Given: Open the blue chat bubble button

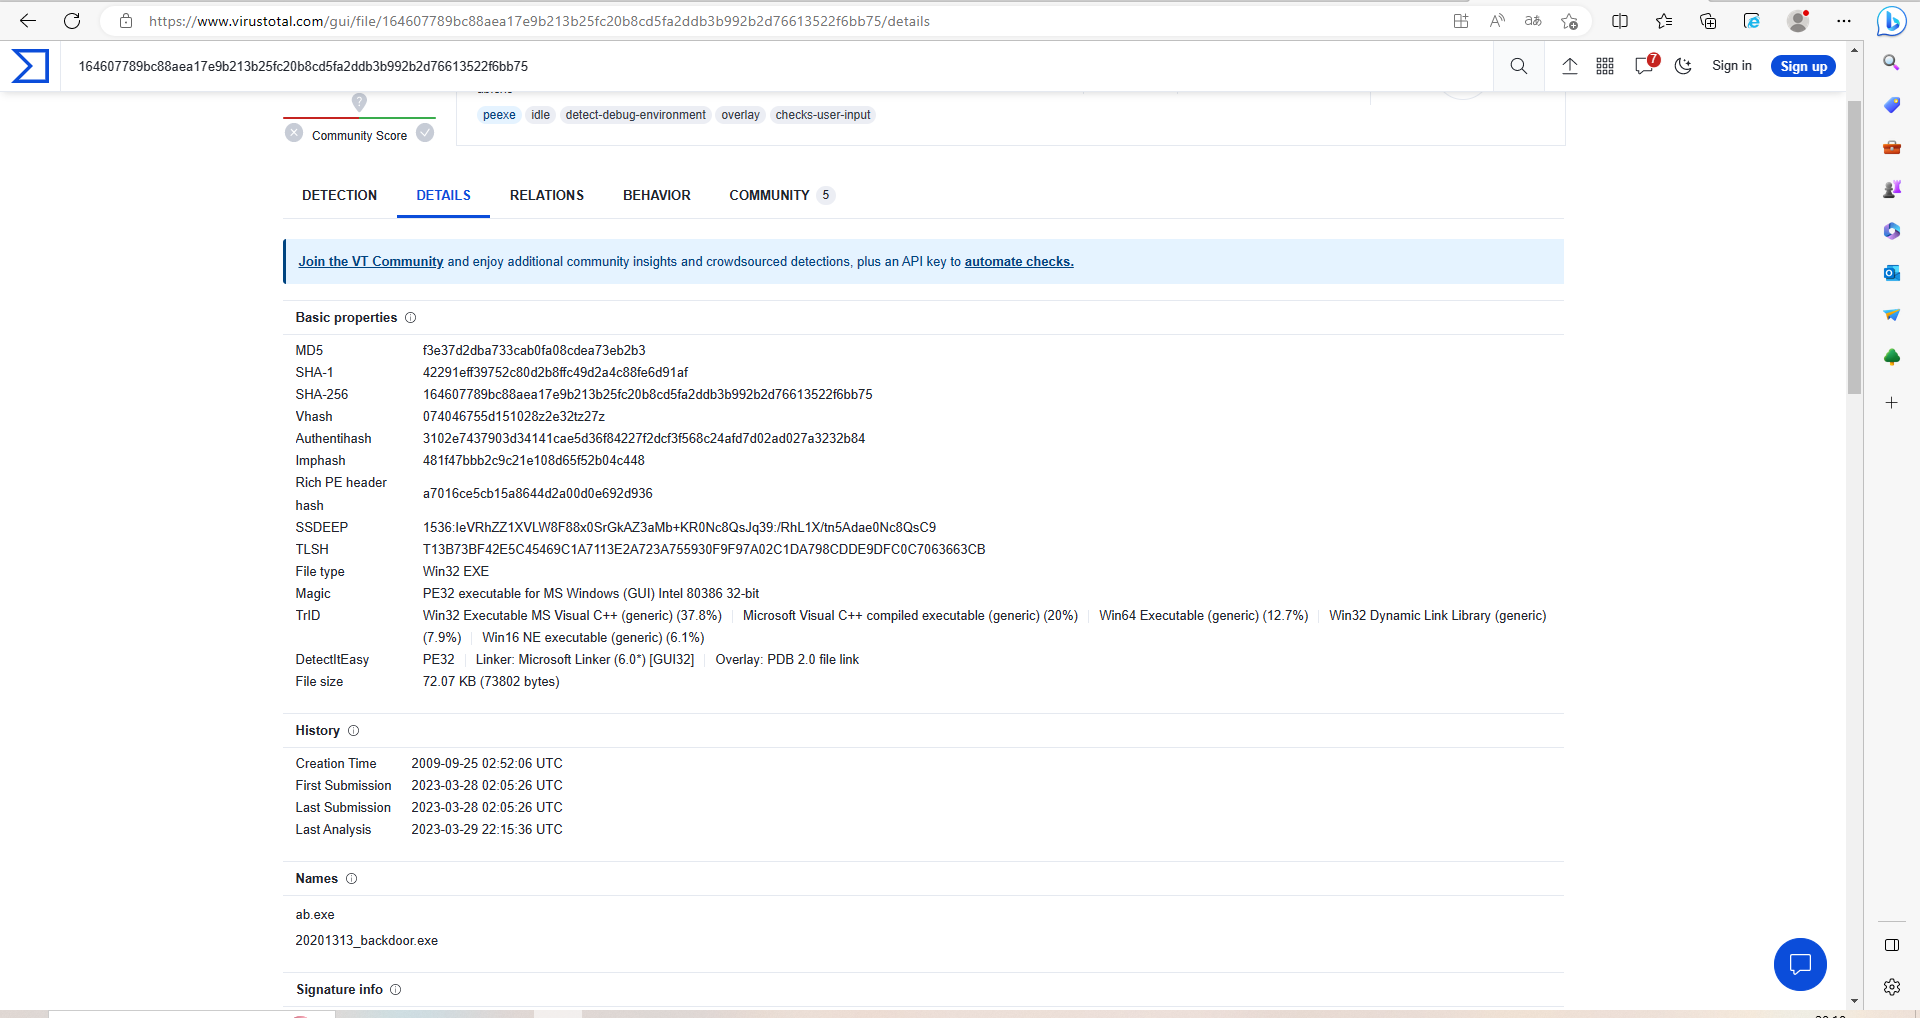Looking at the screenshot, I should [1800, 965].
